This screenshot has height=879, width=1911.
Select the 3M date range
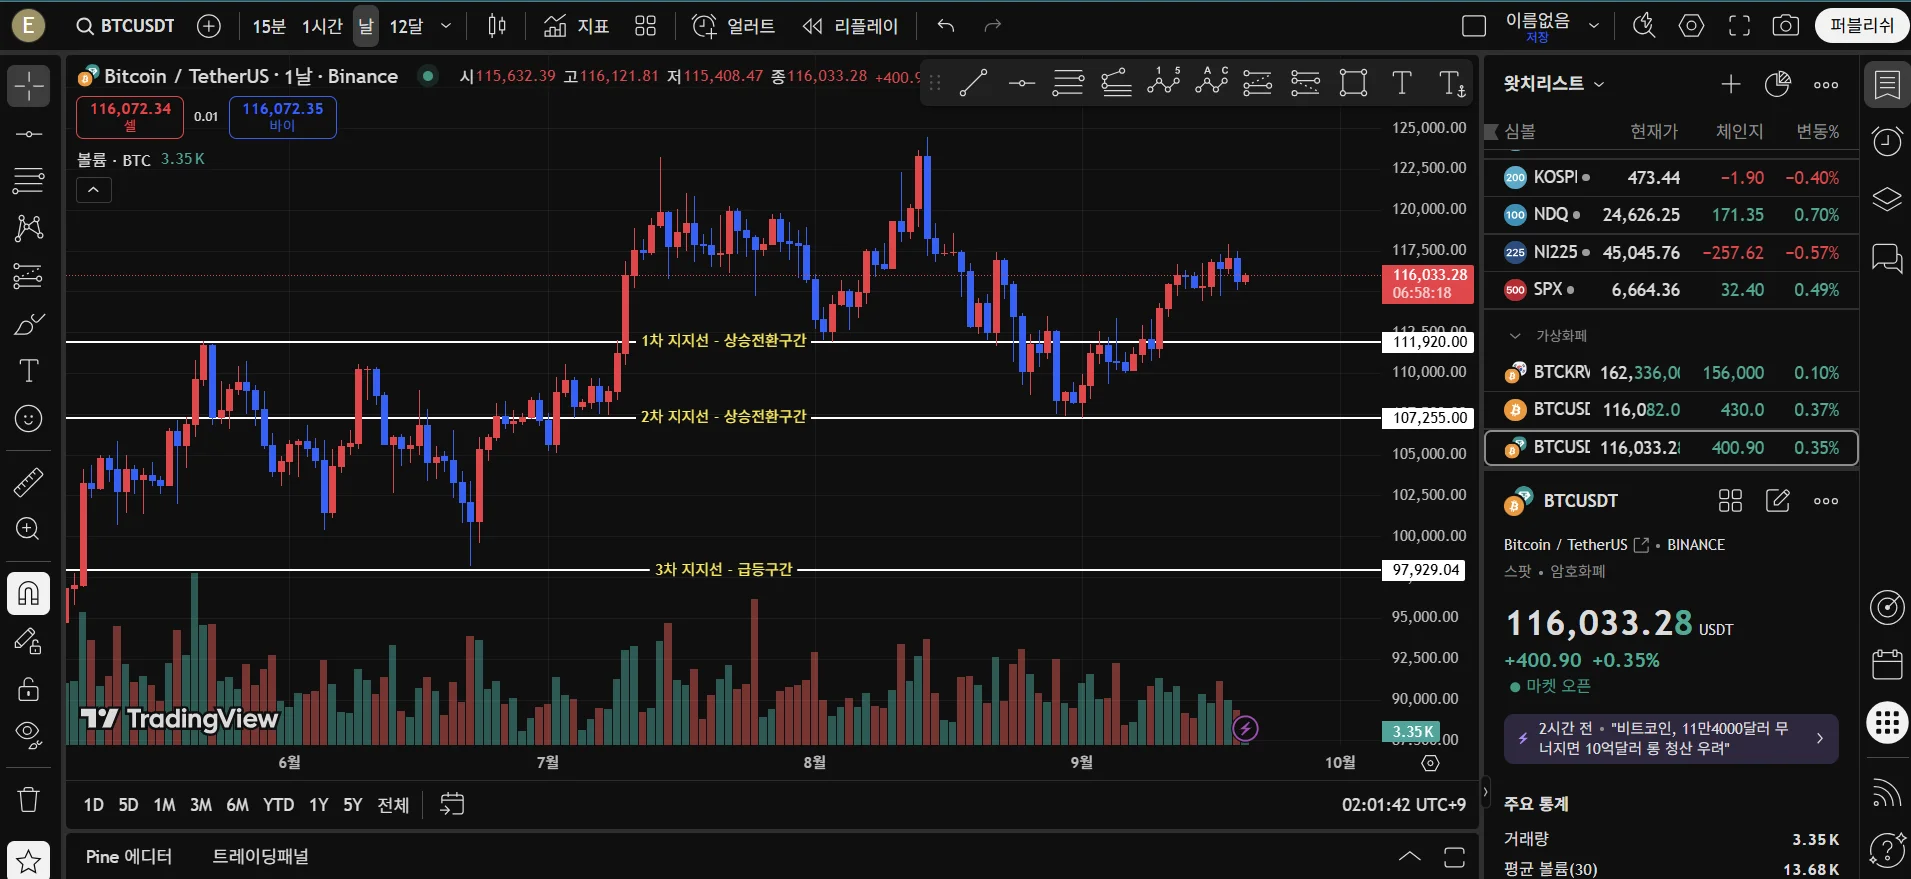tap(201, 805)
